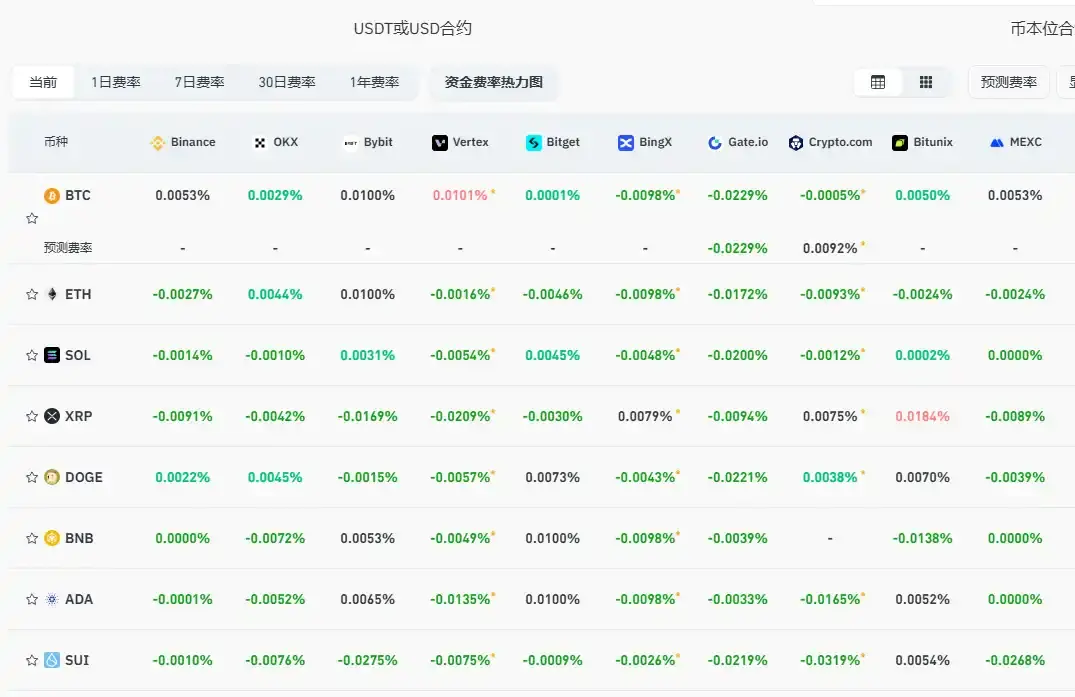Favorite BTC using its star toggle
This screenshot has width=1075, height=697.
coord(31,218)
